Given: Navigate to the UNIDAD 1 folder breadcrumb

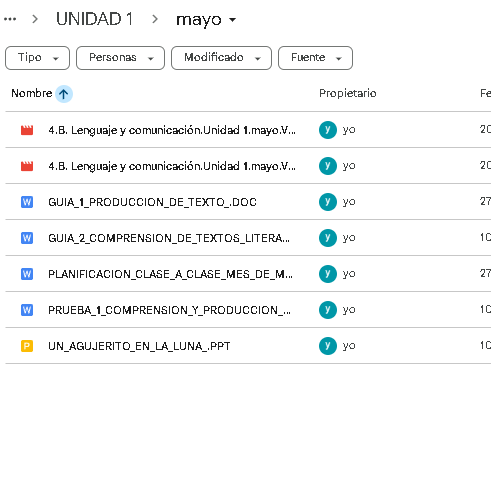Looking at the screenshot, I should pos(95,19).
